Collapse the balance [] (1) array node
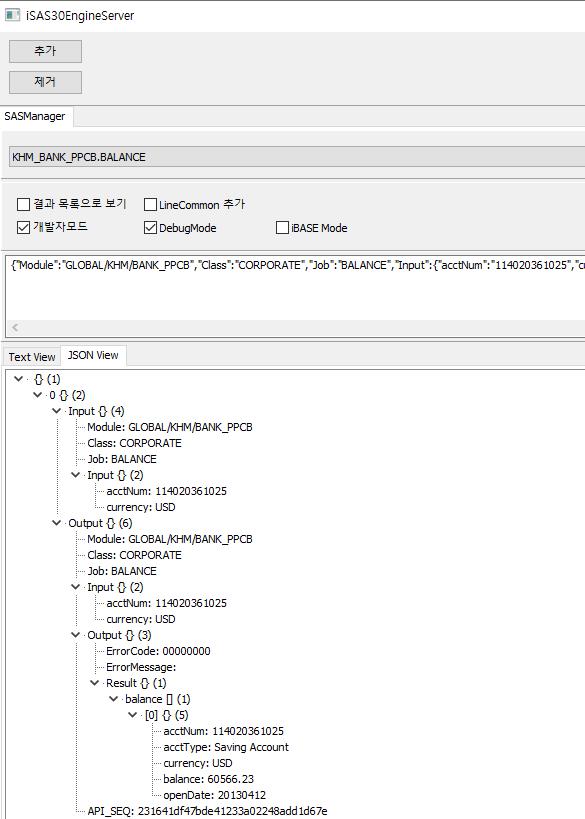585x819 pixels. coord(113,699)
